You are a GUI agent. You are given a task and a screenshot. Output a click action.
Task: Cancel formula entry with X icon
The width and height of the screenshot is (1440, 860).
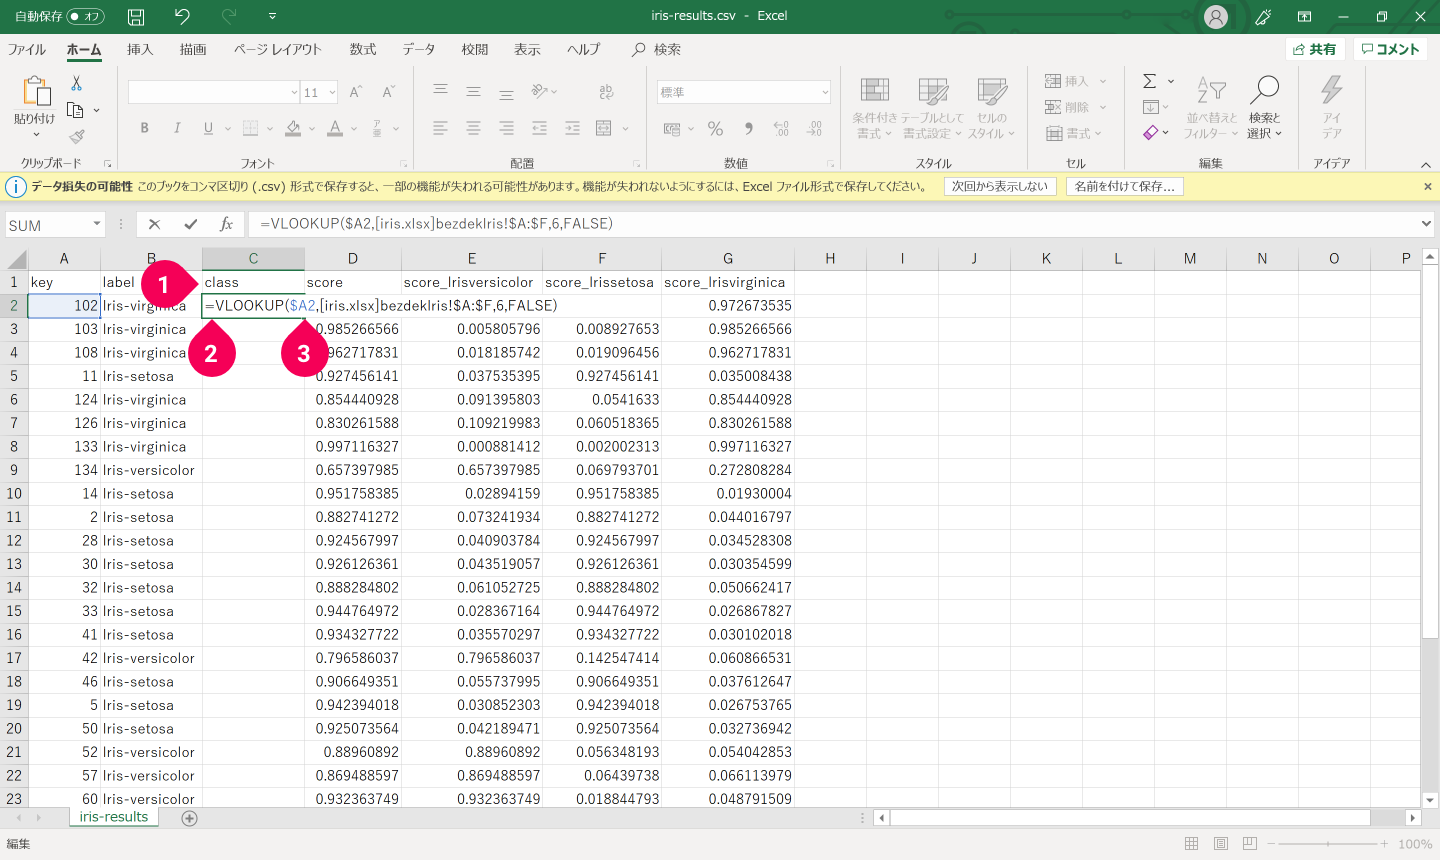pyautogui.click(x=154, y=224)
